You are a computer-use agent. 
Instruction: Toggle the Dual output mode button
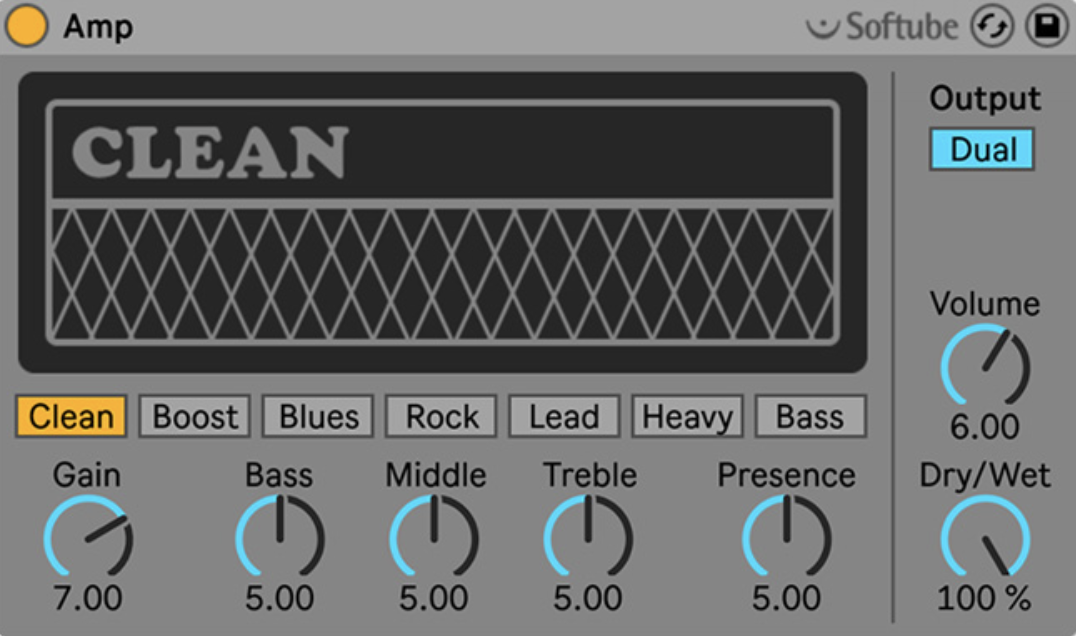pyautogui.click(x=982, y=149)
